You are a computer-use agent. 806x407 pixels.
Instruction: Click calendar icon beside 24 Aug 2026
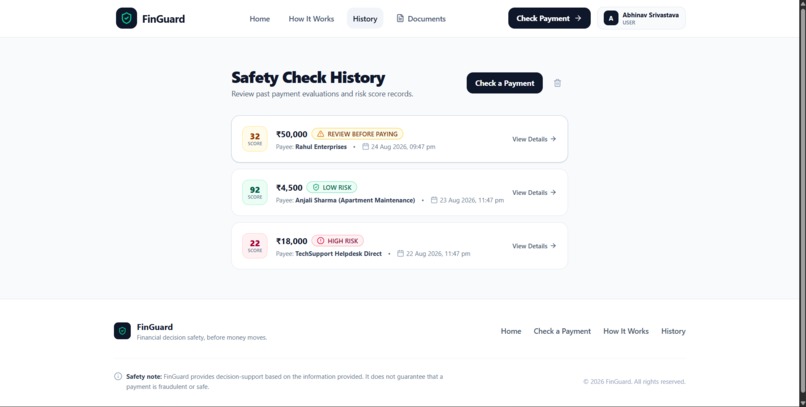[x=365, y=146]
